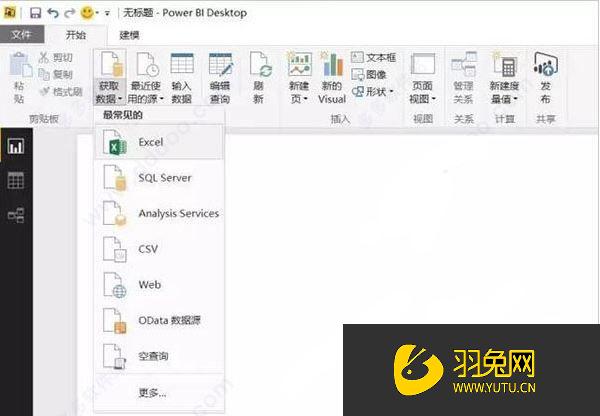This screenshot has height=416, width=600.
Task: Click 剪切 cut in clipboard group
Action: click(55, 57)
